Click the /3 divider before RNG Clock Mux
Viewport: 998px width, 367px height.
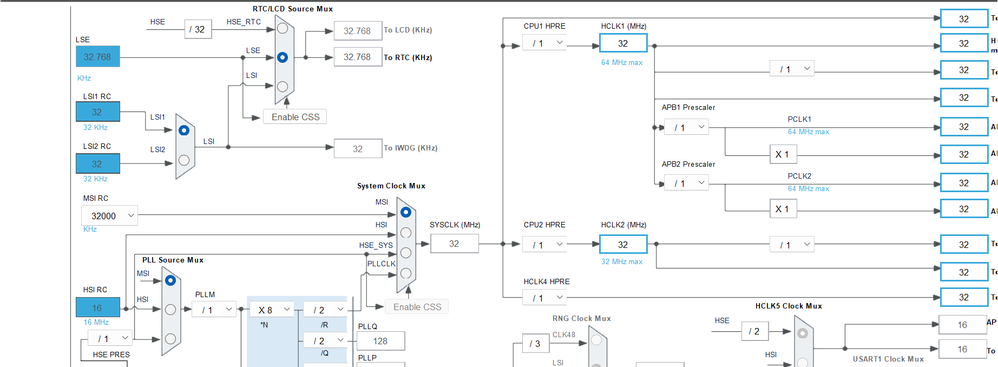pos(535,344)
